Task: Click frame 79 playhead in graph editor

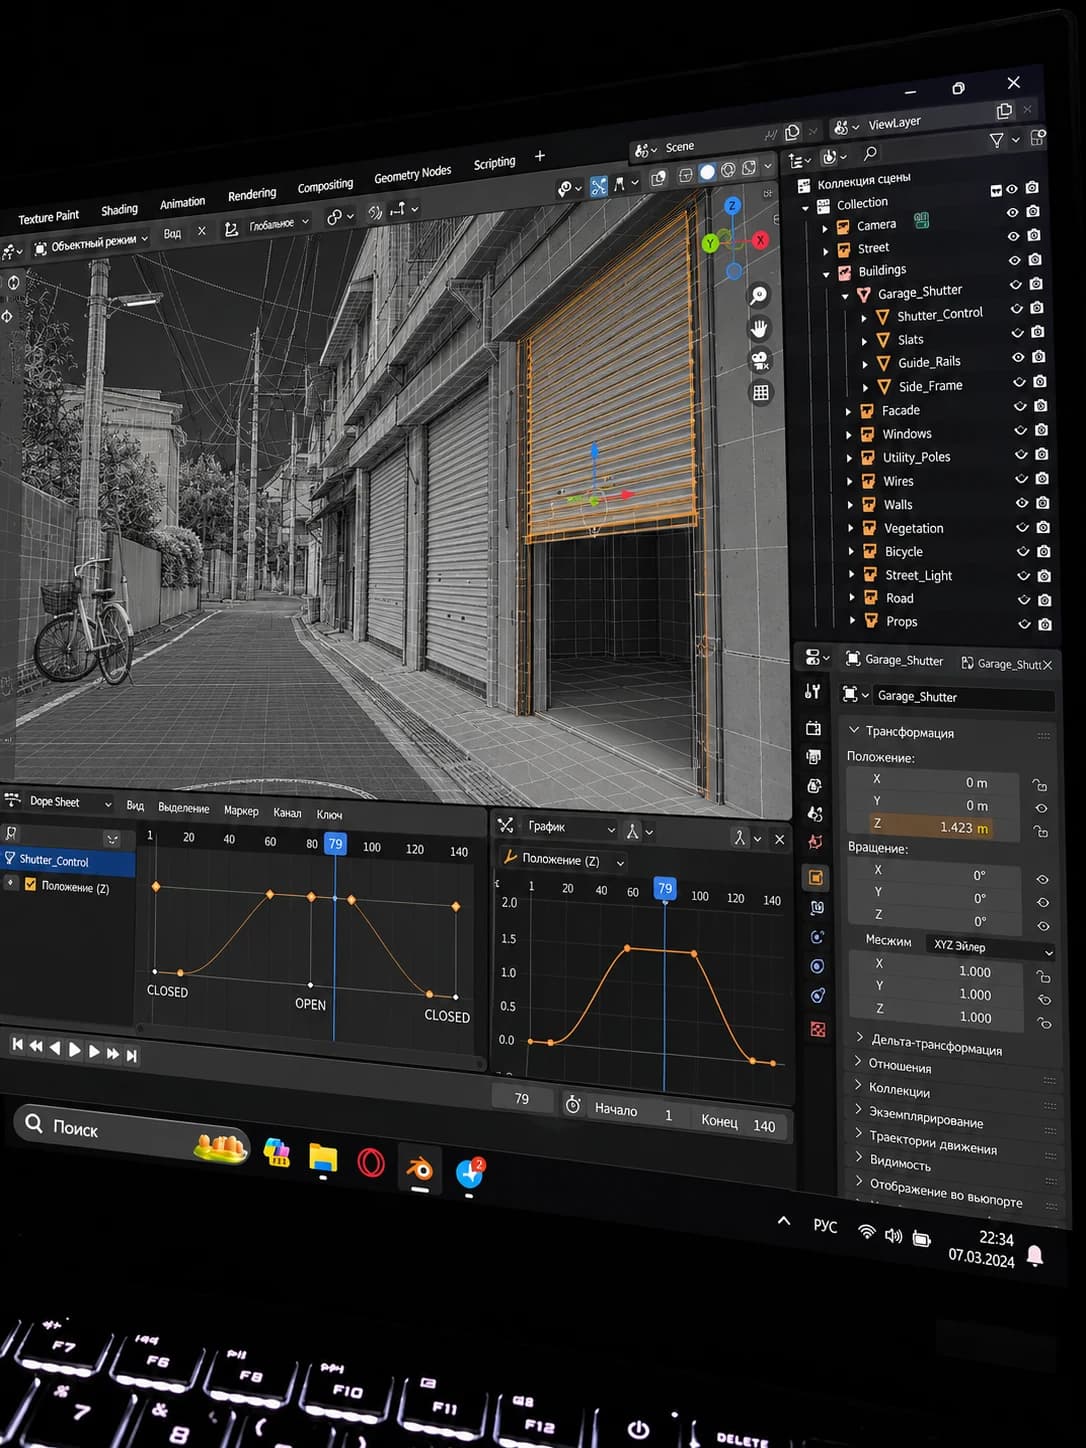Action: tap(665, 888)
